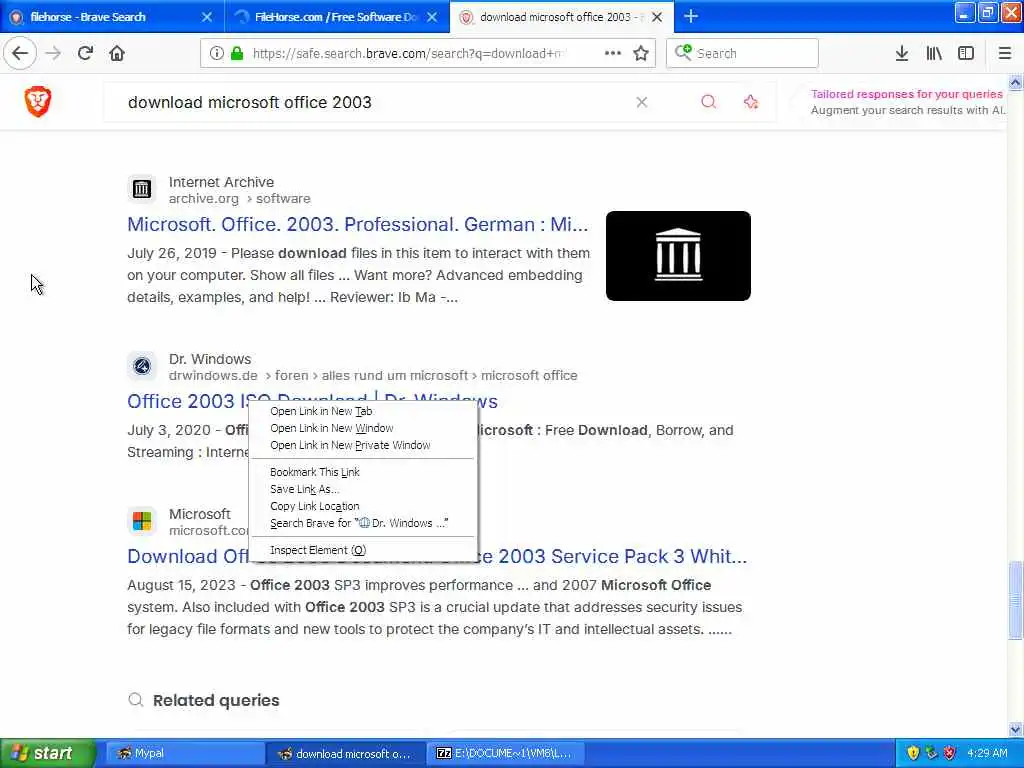Click the Brave lion logo

pos(38,101)
